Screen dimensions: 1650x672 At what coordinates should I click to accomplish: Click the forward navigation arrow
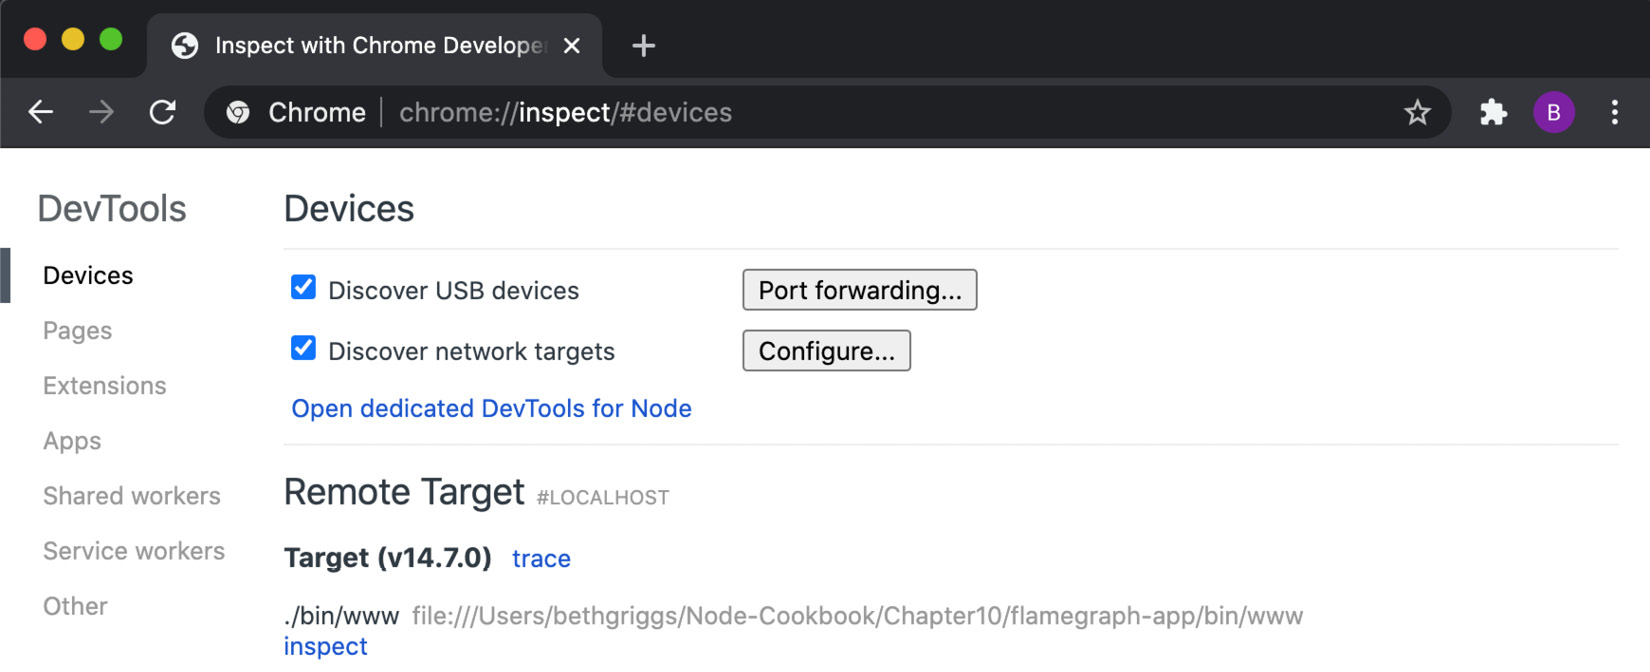pos(101,112)
